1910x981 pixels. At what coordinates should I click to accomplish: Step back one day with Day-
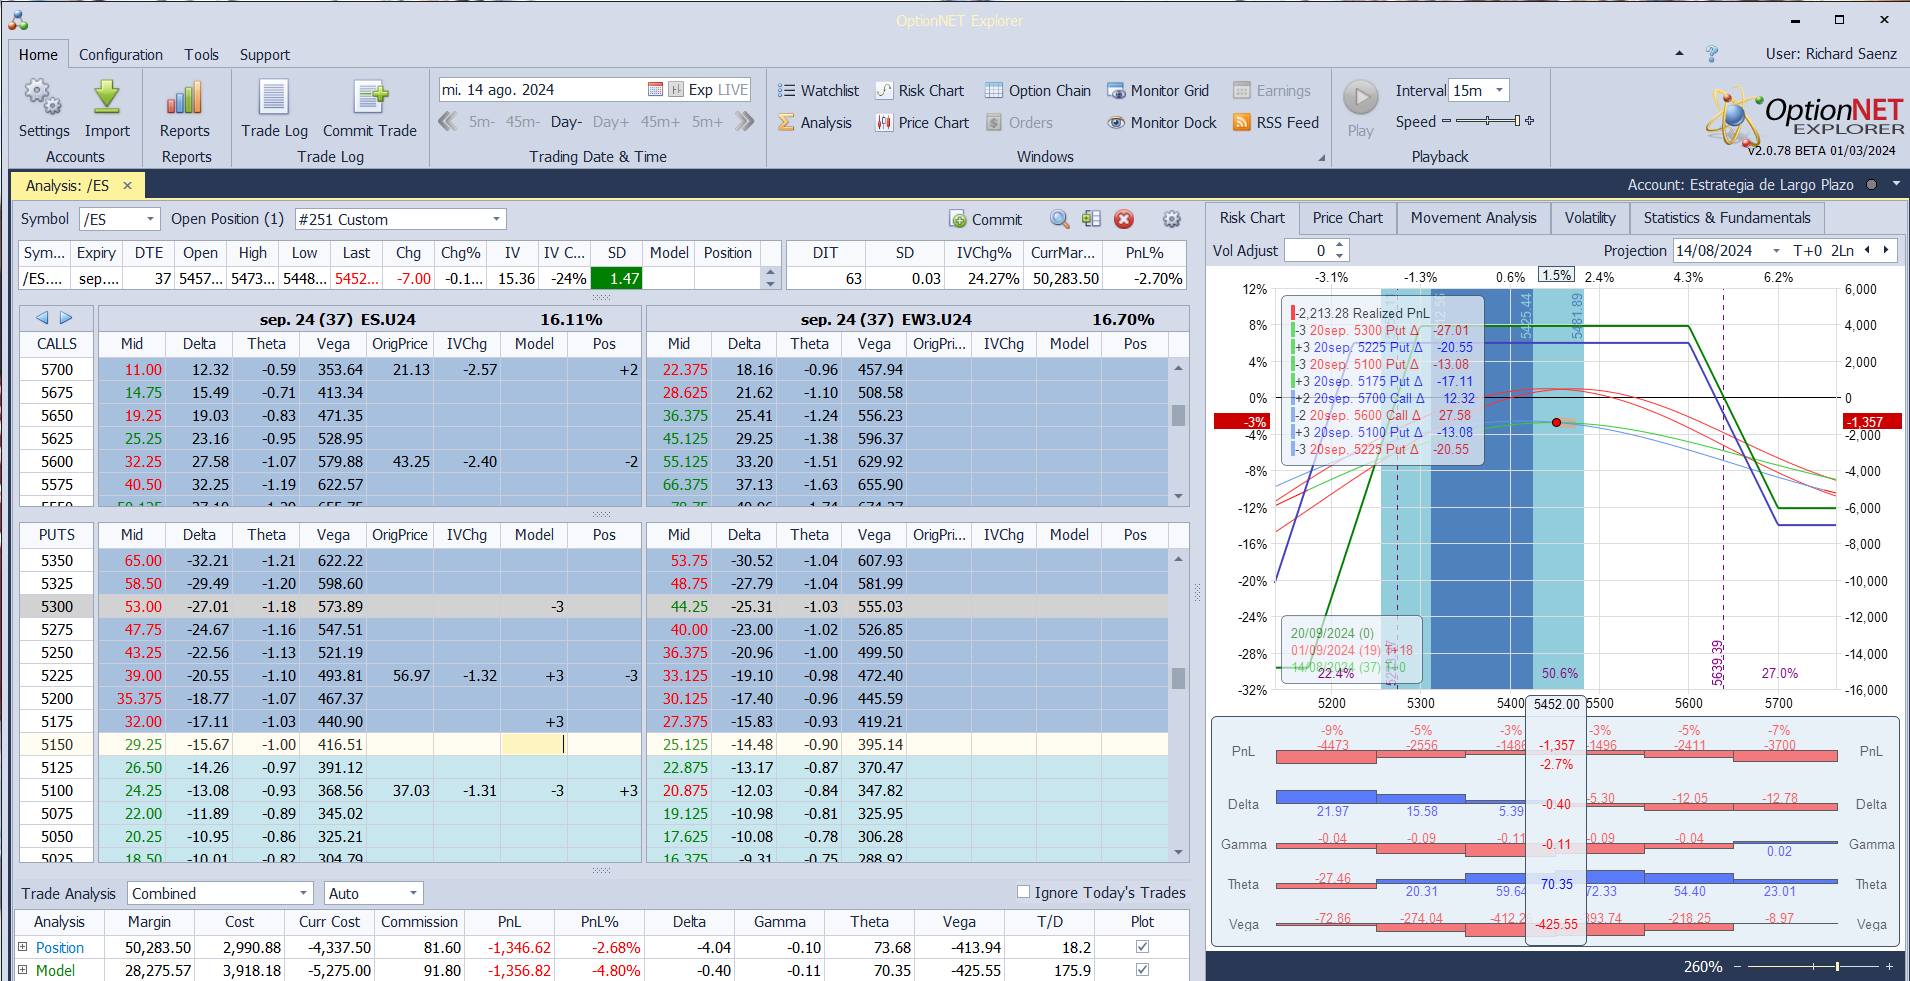click(x=566, y=122)
